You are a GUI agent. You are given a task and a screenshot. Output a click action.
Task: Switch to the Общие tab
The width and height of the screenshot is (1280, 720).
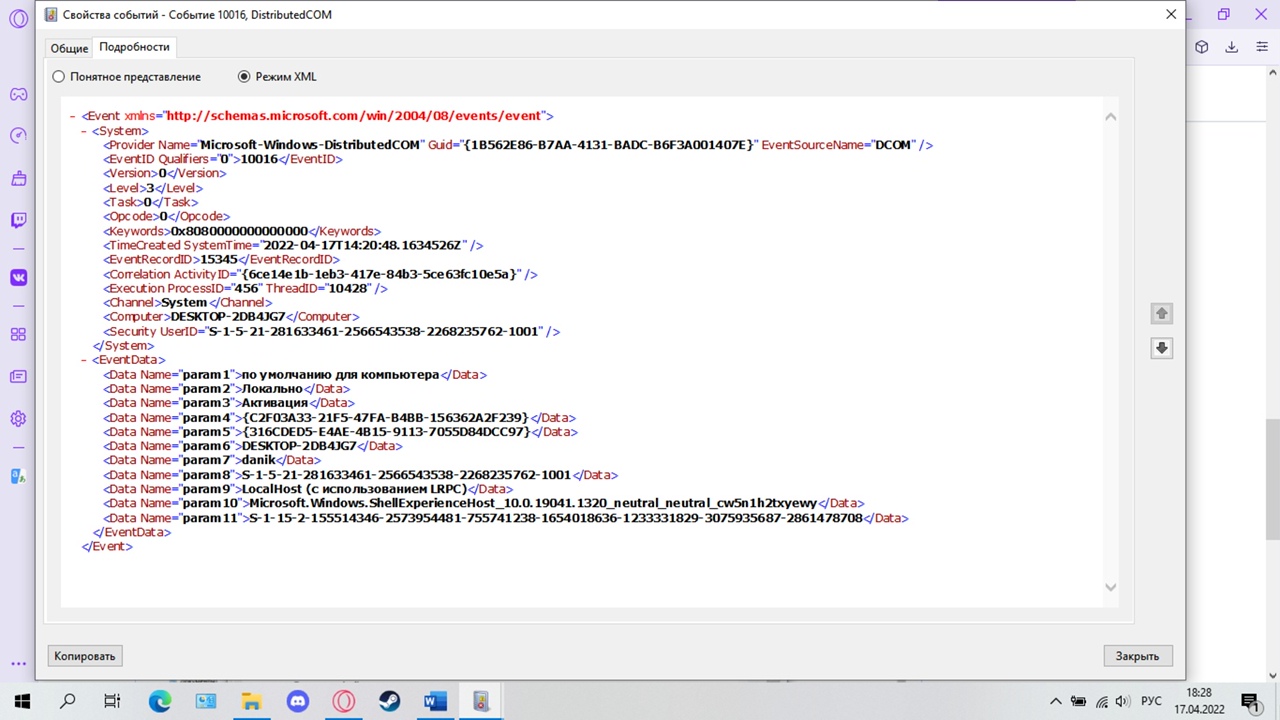click(69, 47)
